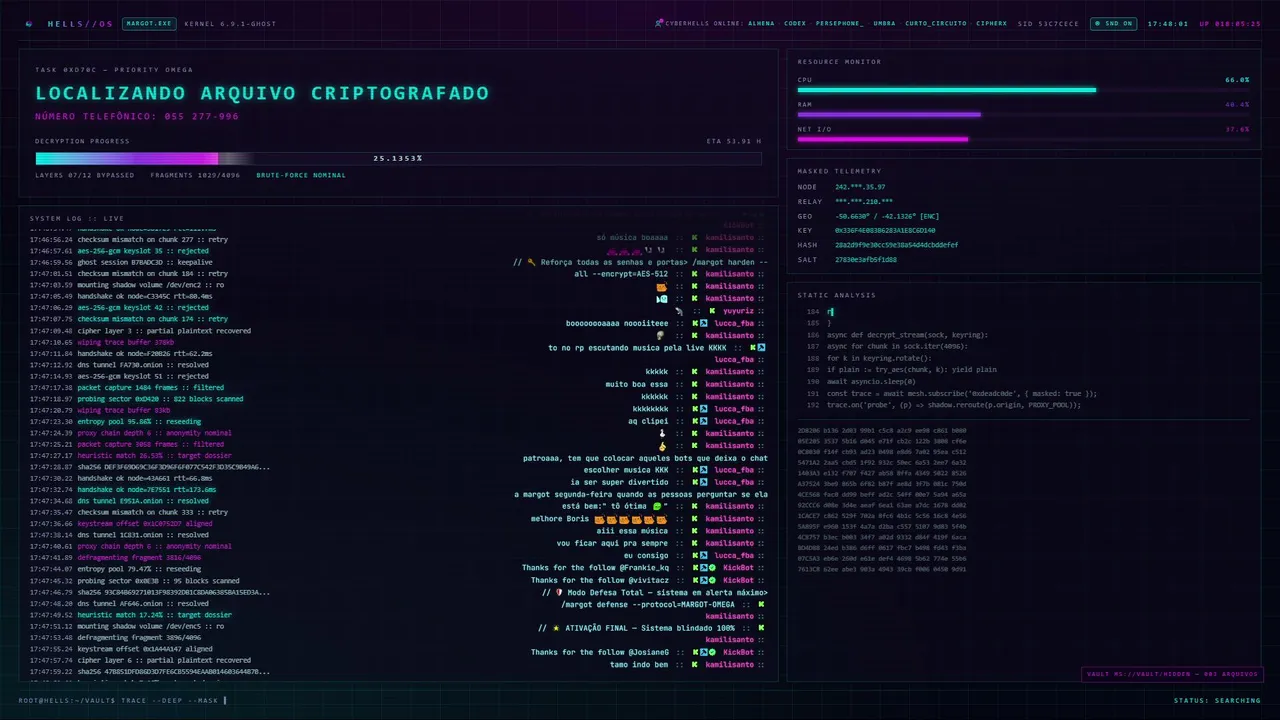The width and height of the screenshot is (1280, 720).
Task: Click the yuyuriz username in chat
Action: coord(738,311)
